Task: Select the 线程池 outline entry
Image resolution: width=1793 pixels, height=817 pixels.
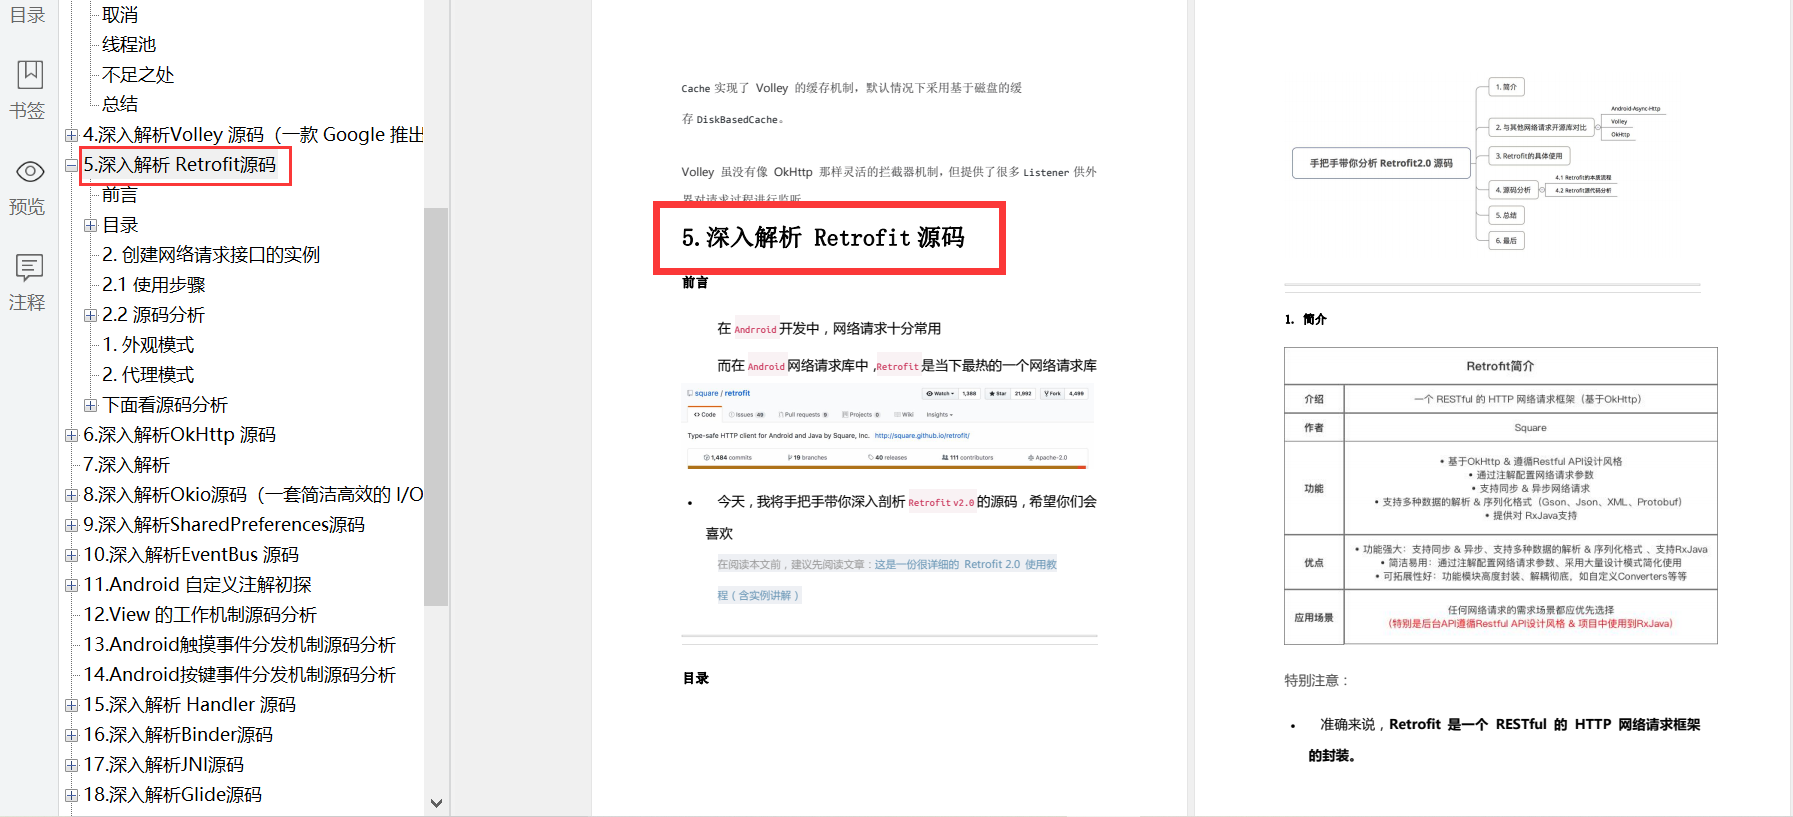Action: tap(129, 44)
